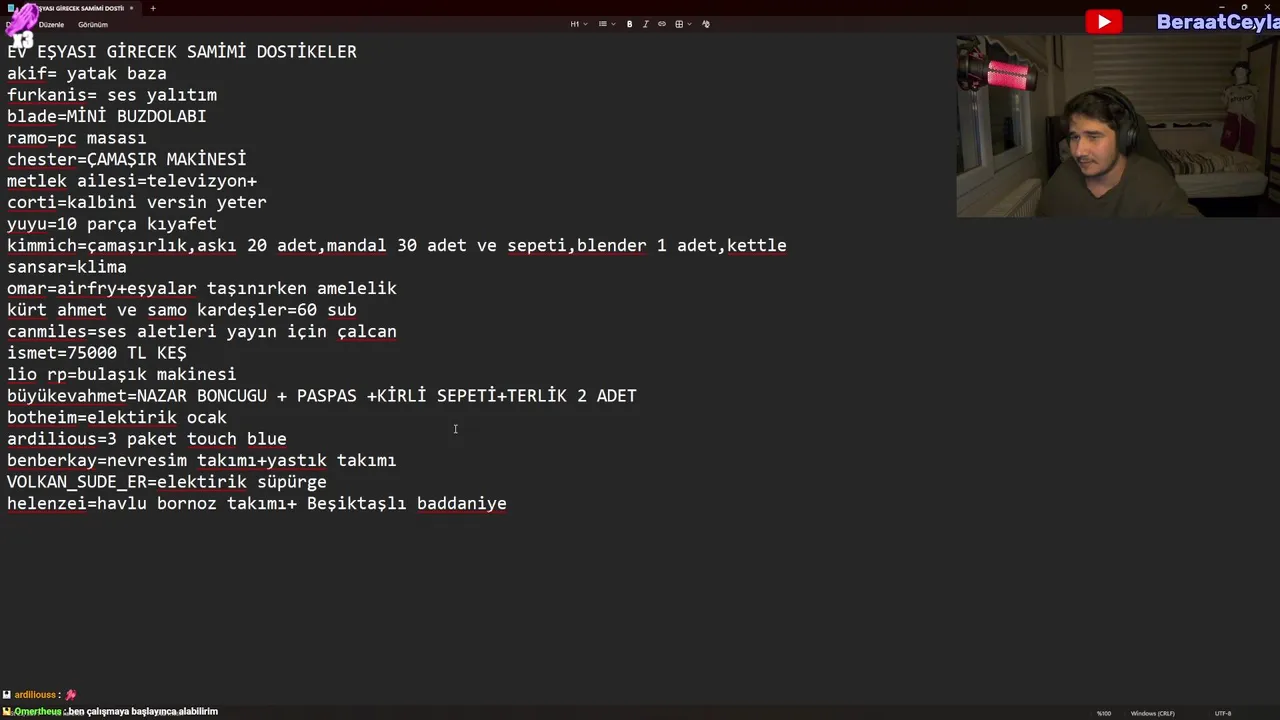Screen dimensions: 1280x720
Task: Close the current document tab
Action: [x=131, y=8]
